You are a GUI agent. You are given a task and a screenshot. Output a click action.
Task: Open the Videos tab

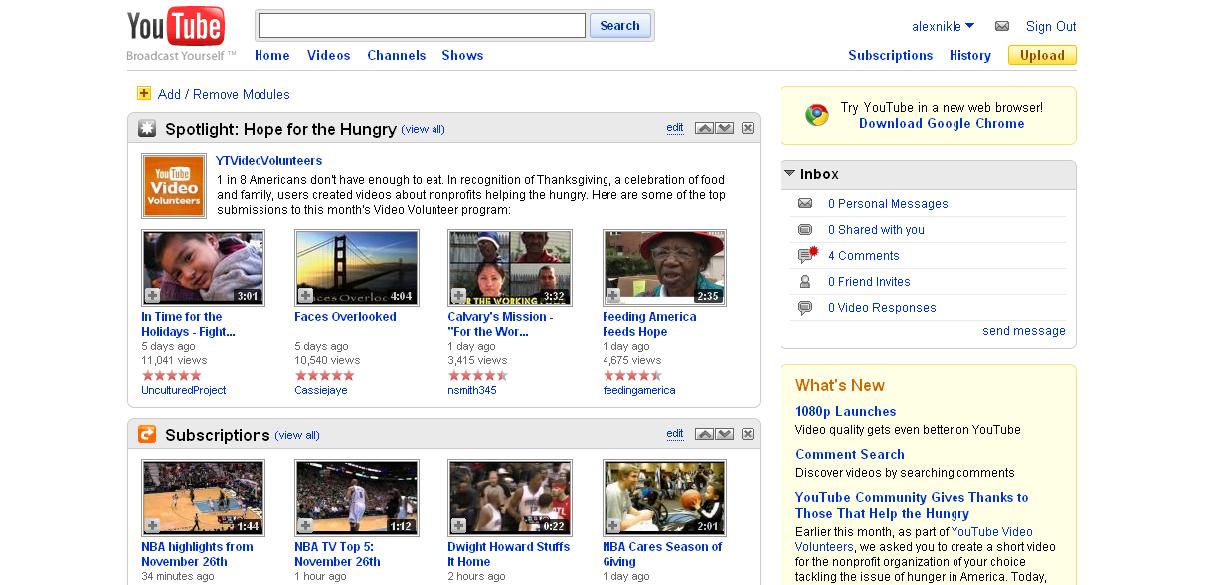click(328, 55)
